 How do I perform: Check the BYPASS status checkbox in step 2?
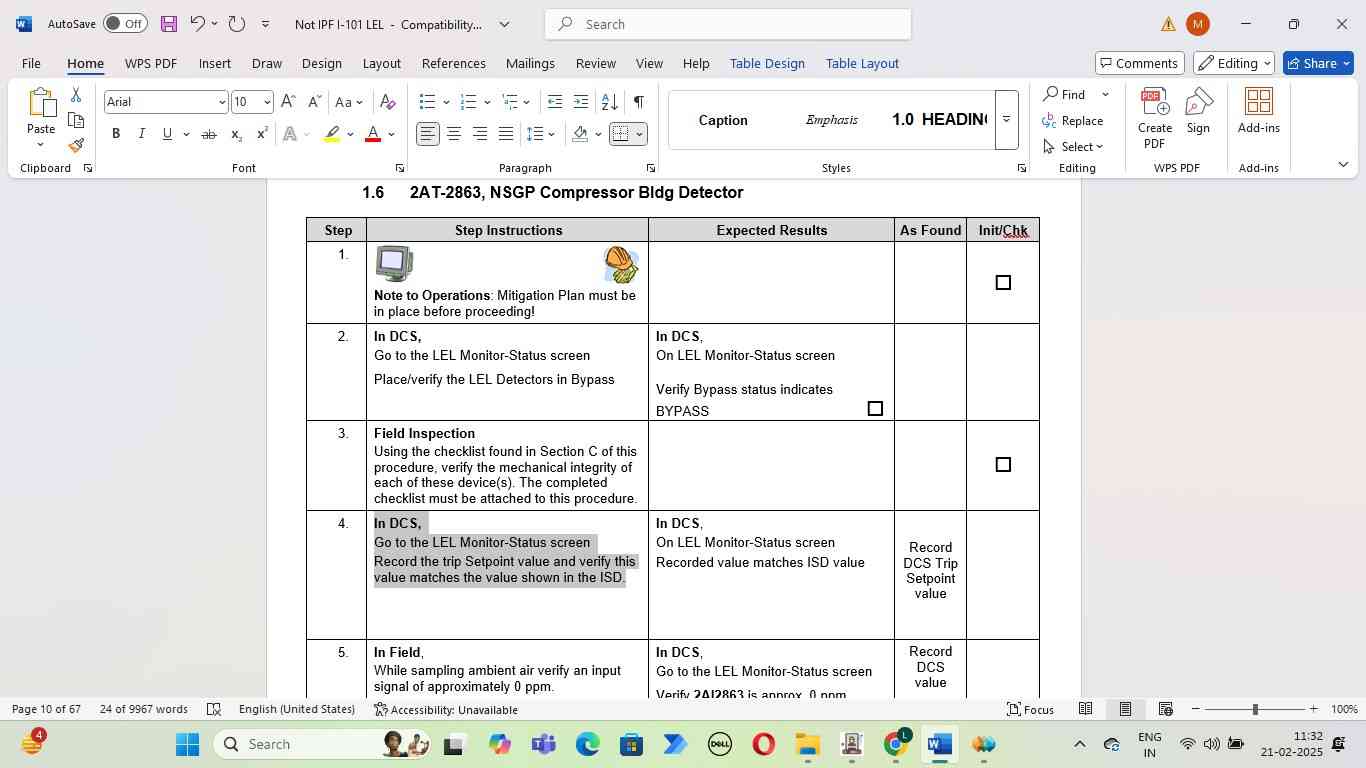click(875, 409)
